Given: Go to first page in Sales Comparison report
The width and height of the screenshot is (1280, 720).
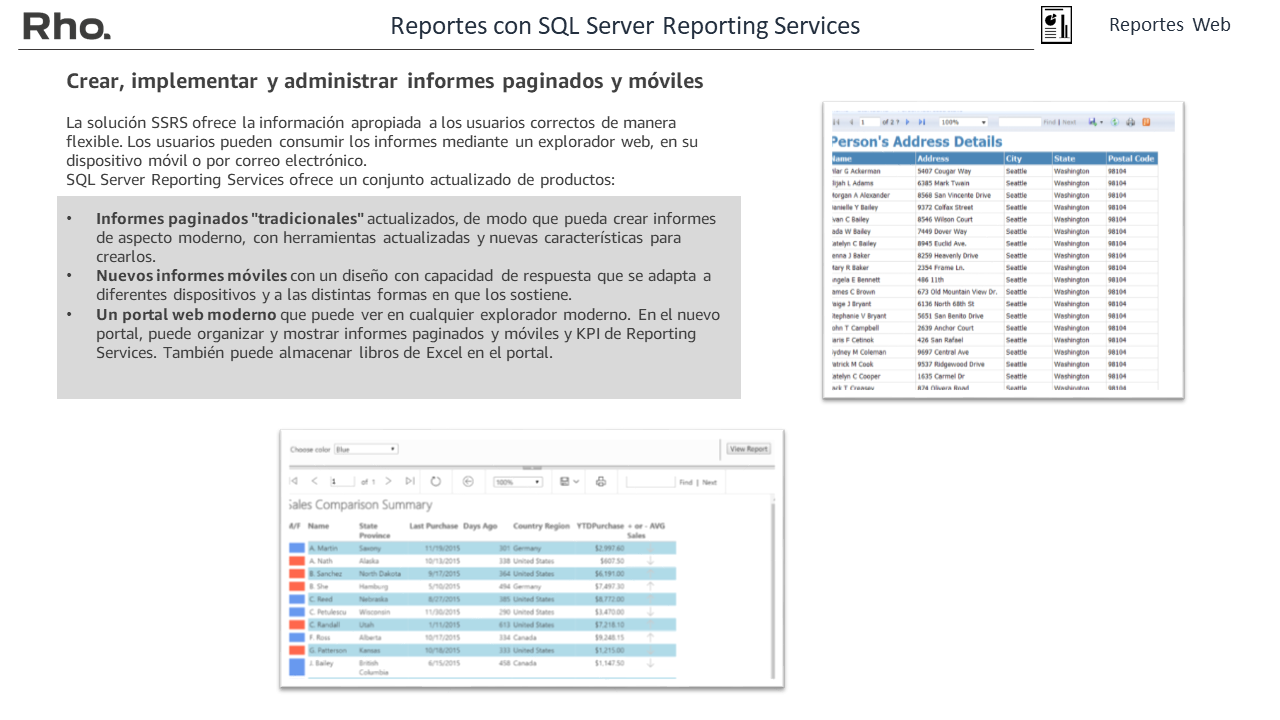Looking at the screenshot, I should coord(293,481).
